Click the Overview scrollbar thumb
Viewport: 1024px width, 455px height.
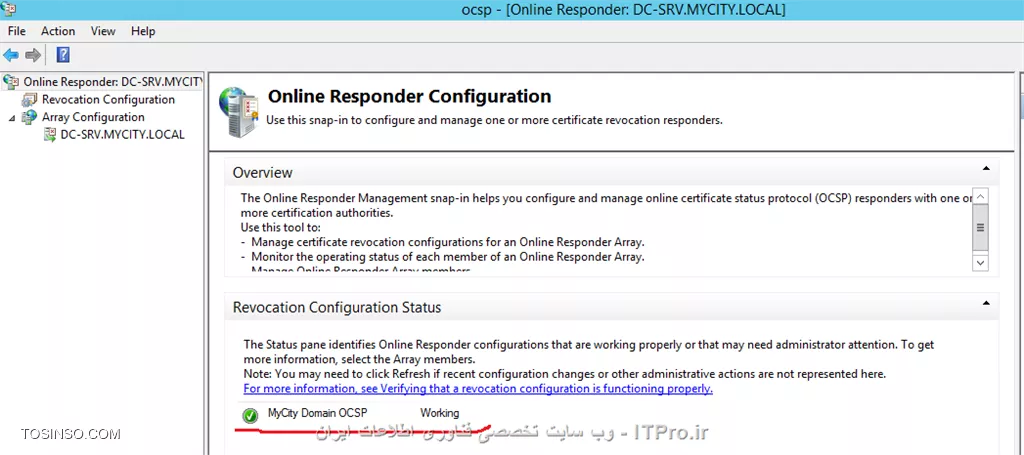980,227
